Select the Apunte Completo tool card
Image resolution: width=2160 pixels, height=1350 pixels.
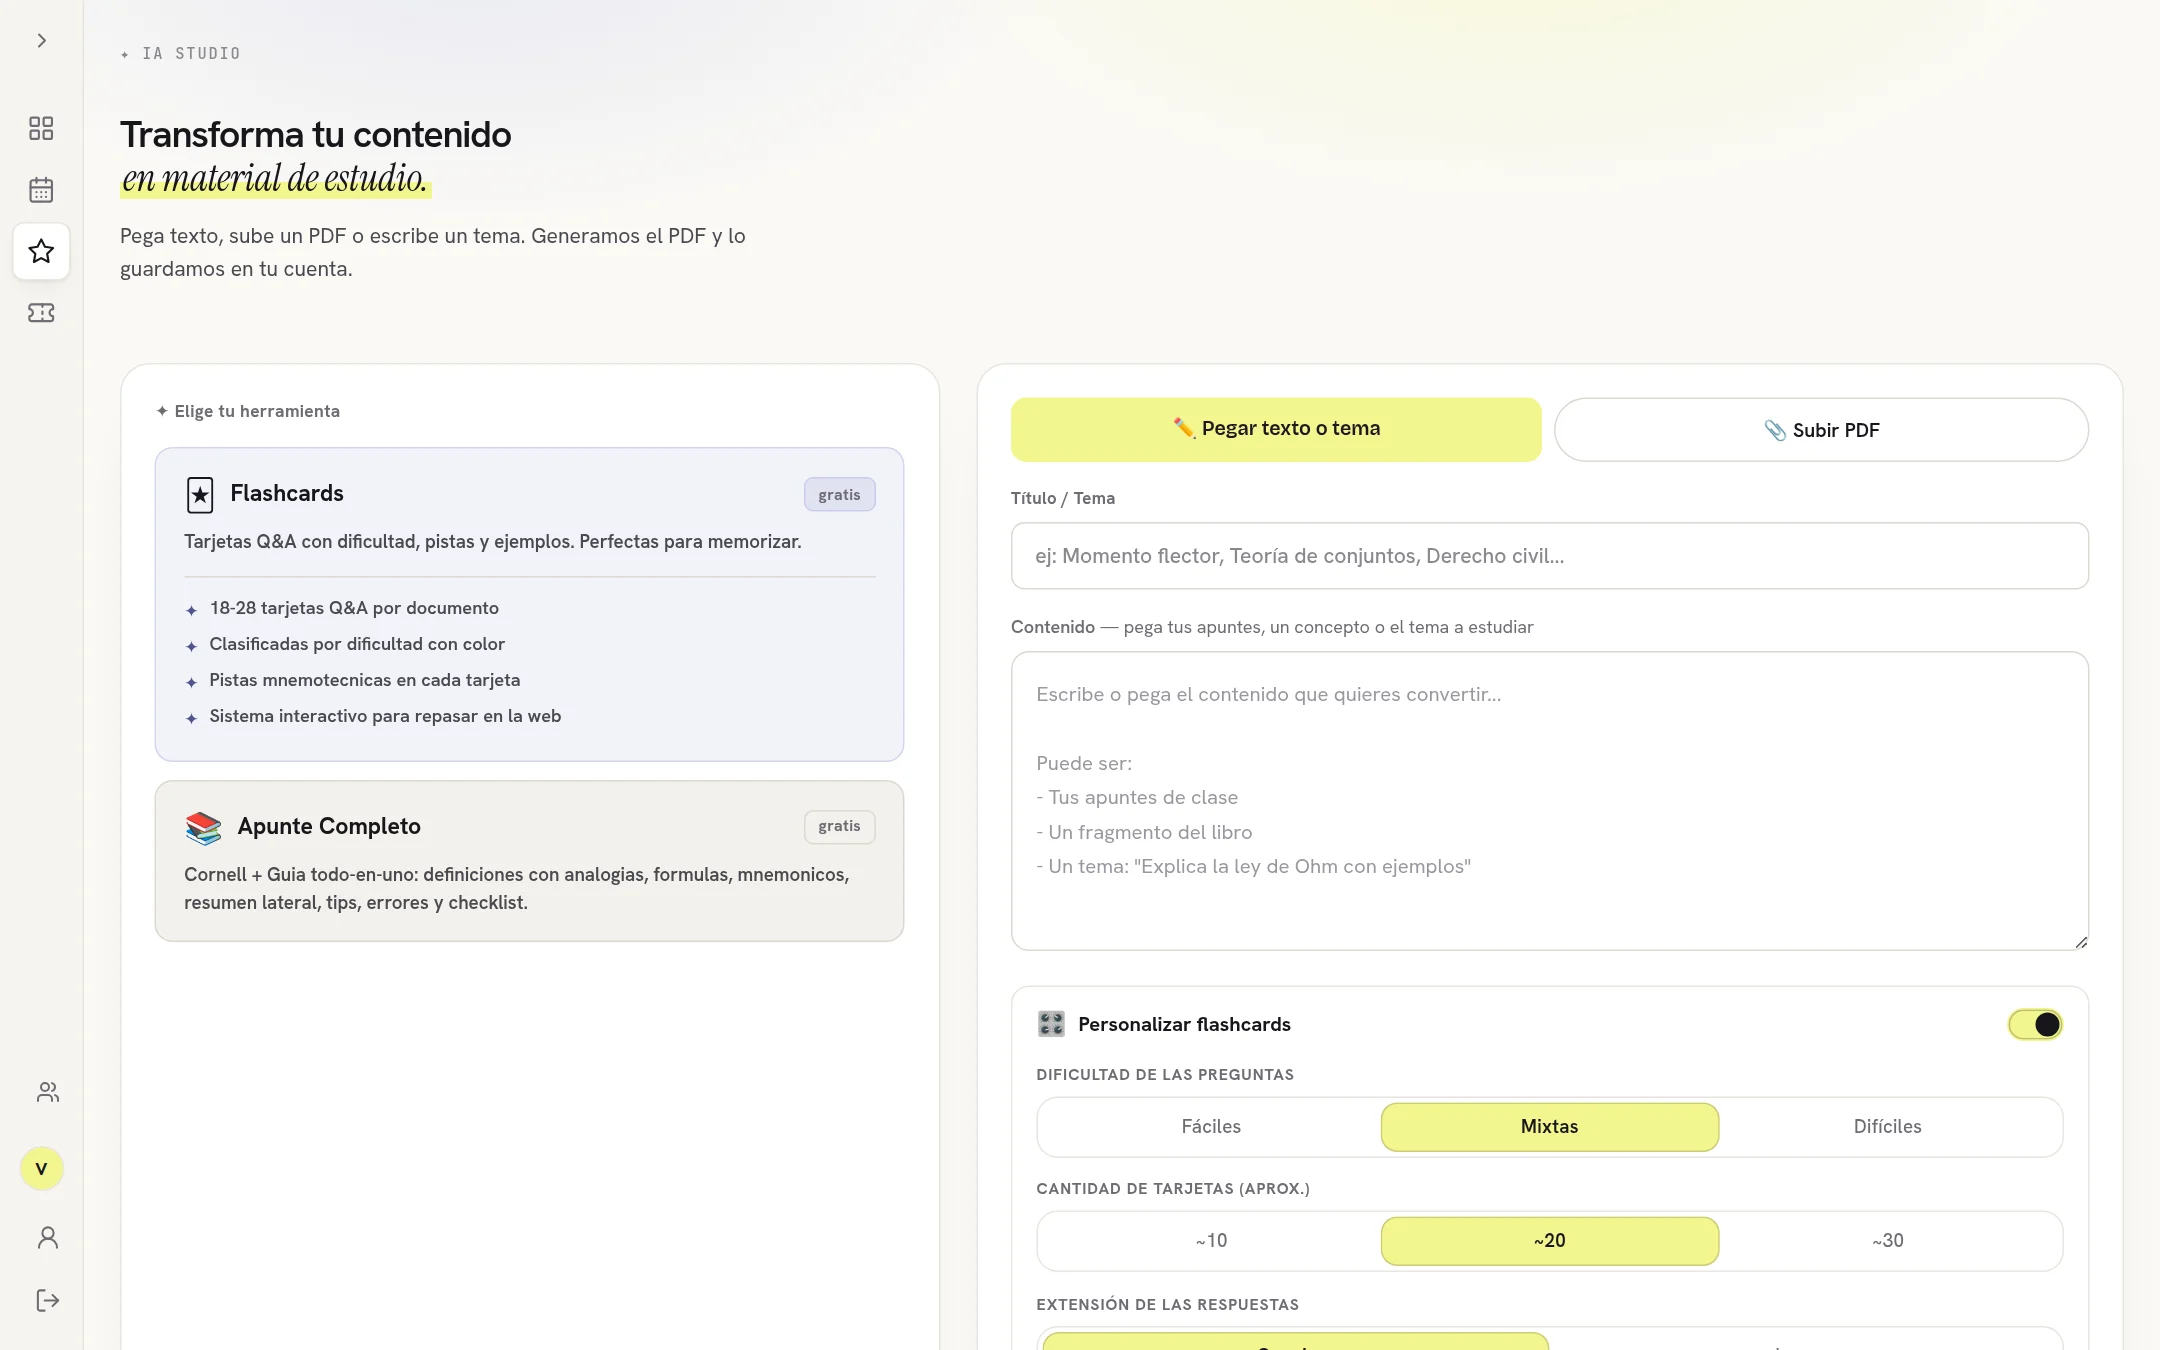tap(529, 861)
